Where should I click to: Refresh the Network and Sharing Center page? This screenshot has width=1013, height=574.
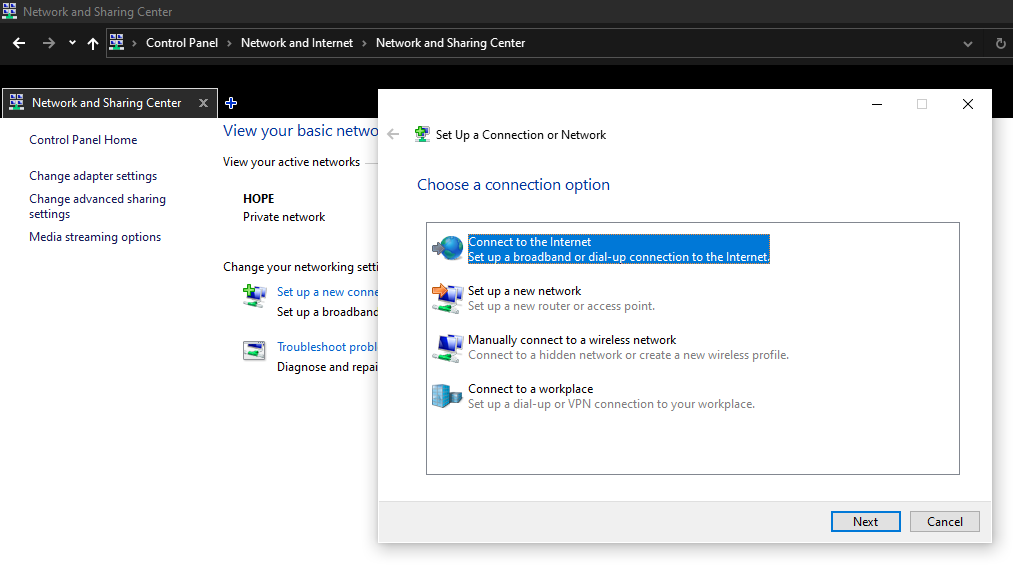point(1000,43)
